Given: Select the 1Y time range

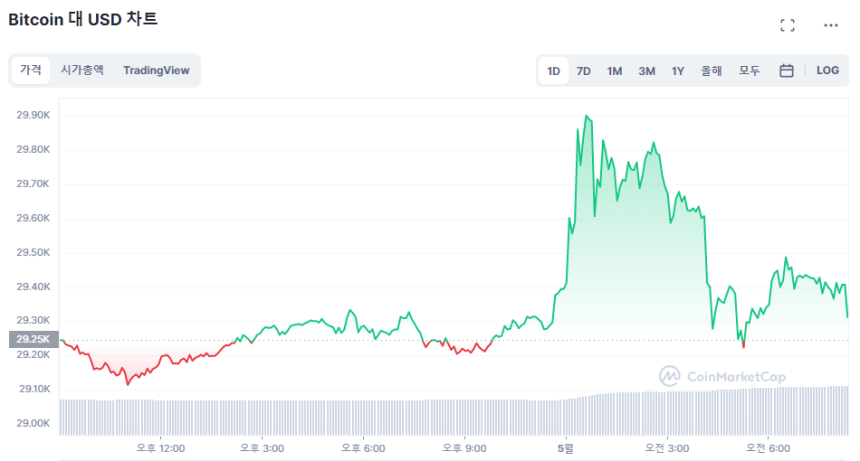Looking at the screenshot, I should tap(678, 71).
